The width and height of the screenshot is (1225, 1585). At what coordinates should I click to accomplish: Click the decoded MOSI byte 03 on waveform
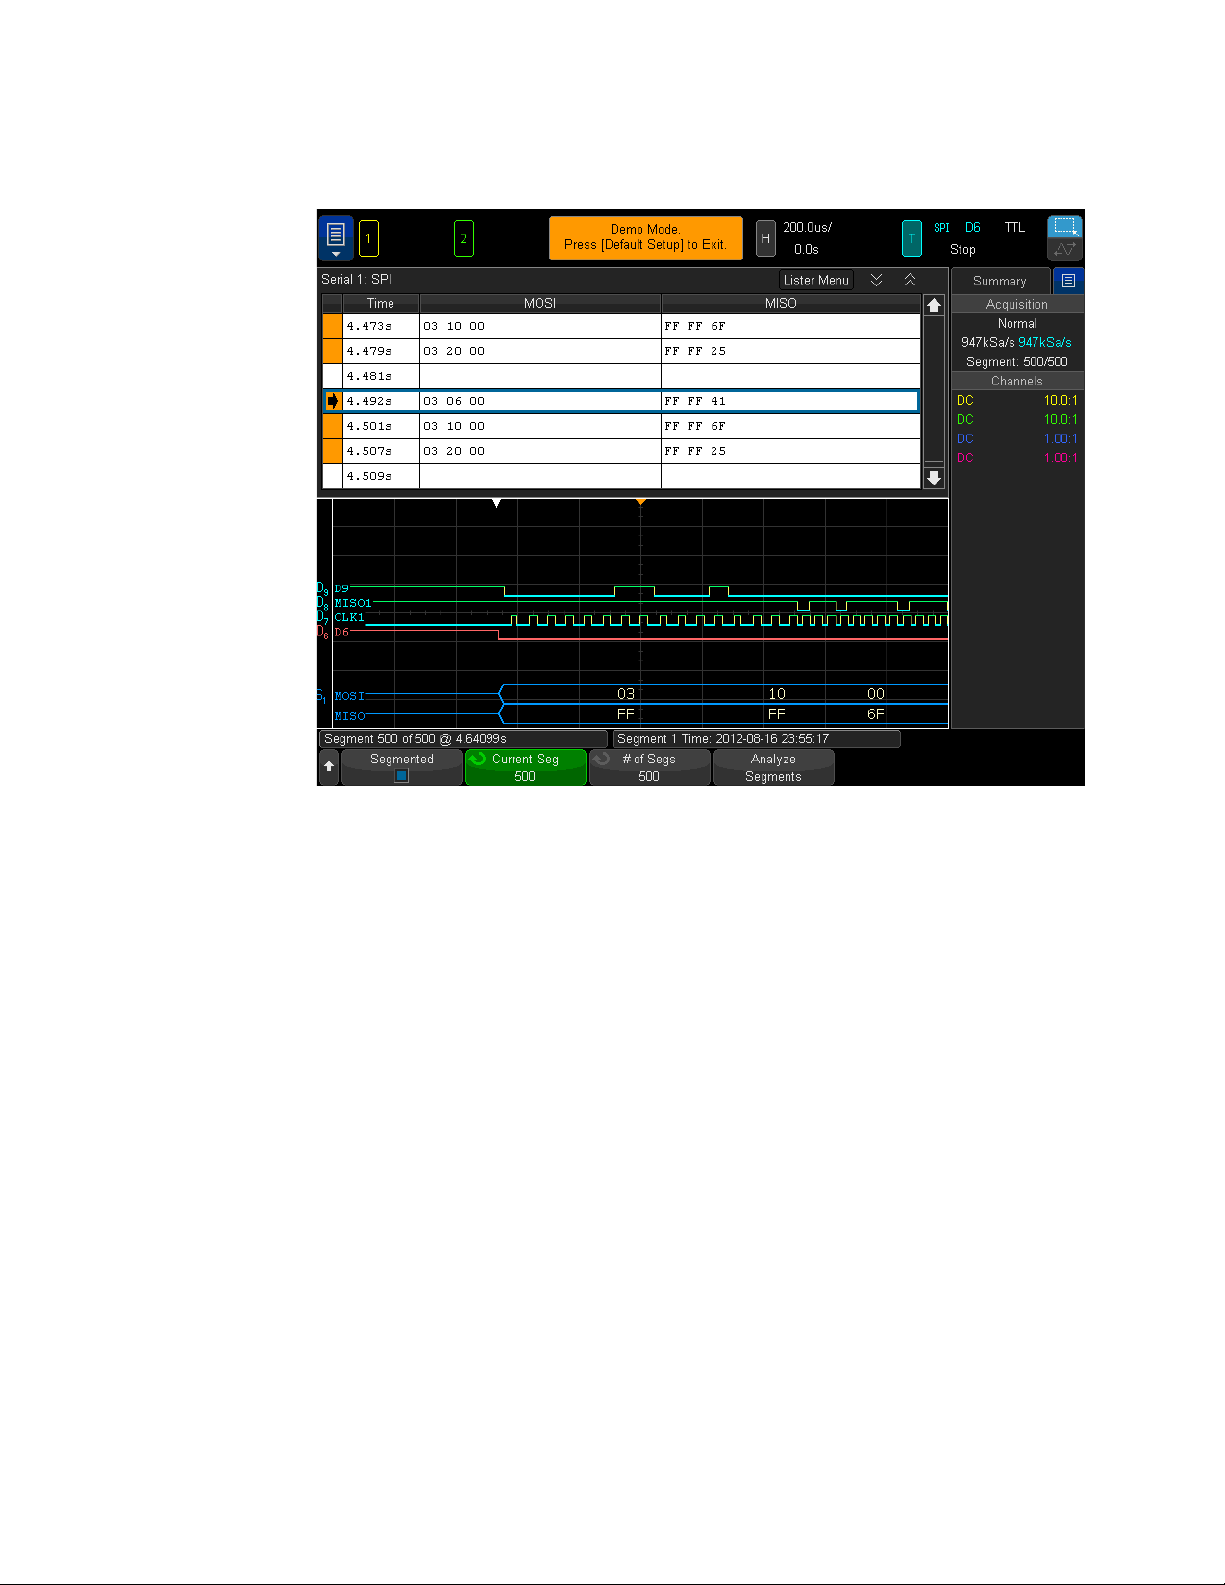click(x=626, y=694)
